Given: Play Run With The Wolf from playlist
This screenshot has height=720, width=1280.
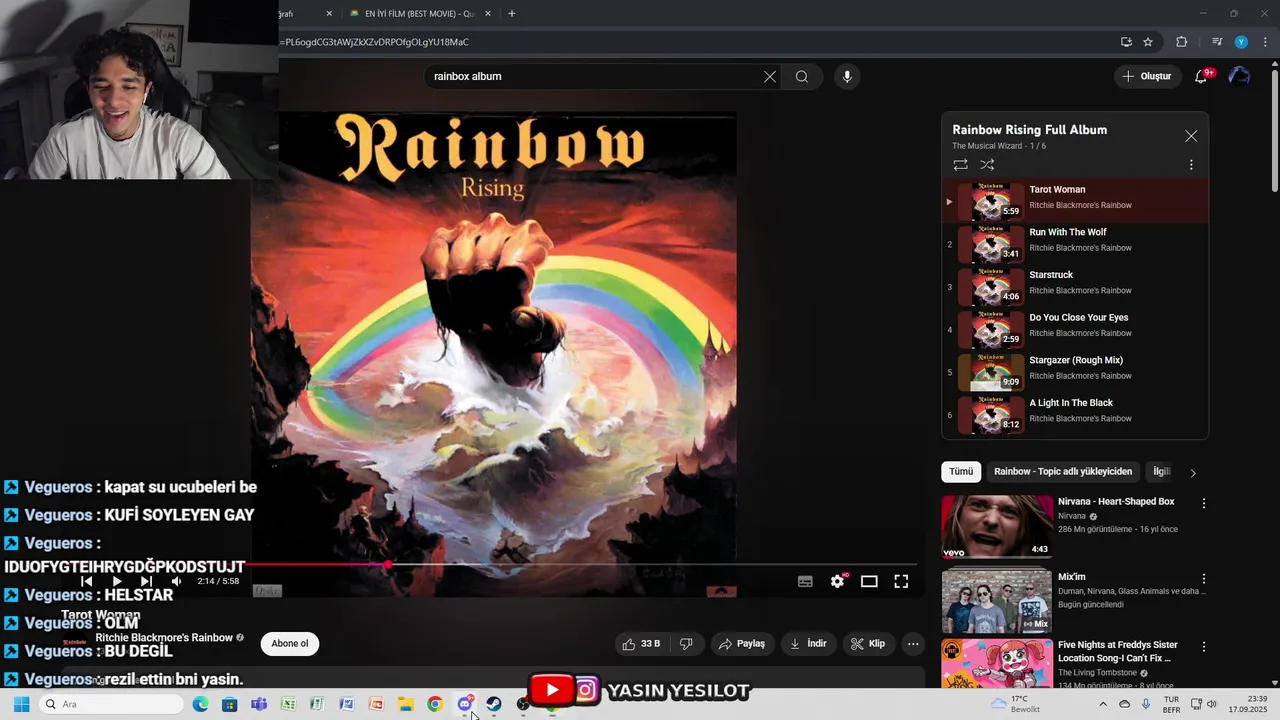Looking at the screenshot, I should (x=1075, y=244).
